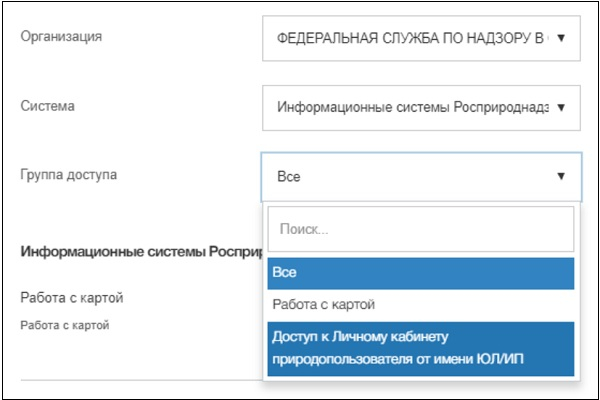
Task: Open the Организация dropdown
Action: [x=421, y=38]
